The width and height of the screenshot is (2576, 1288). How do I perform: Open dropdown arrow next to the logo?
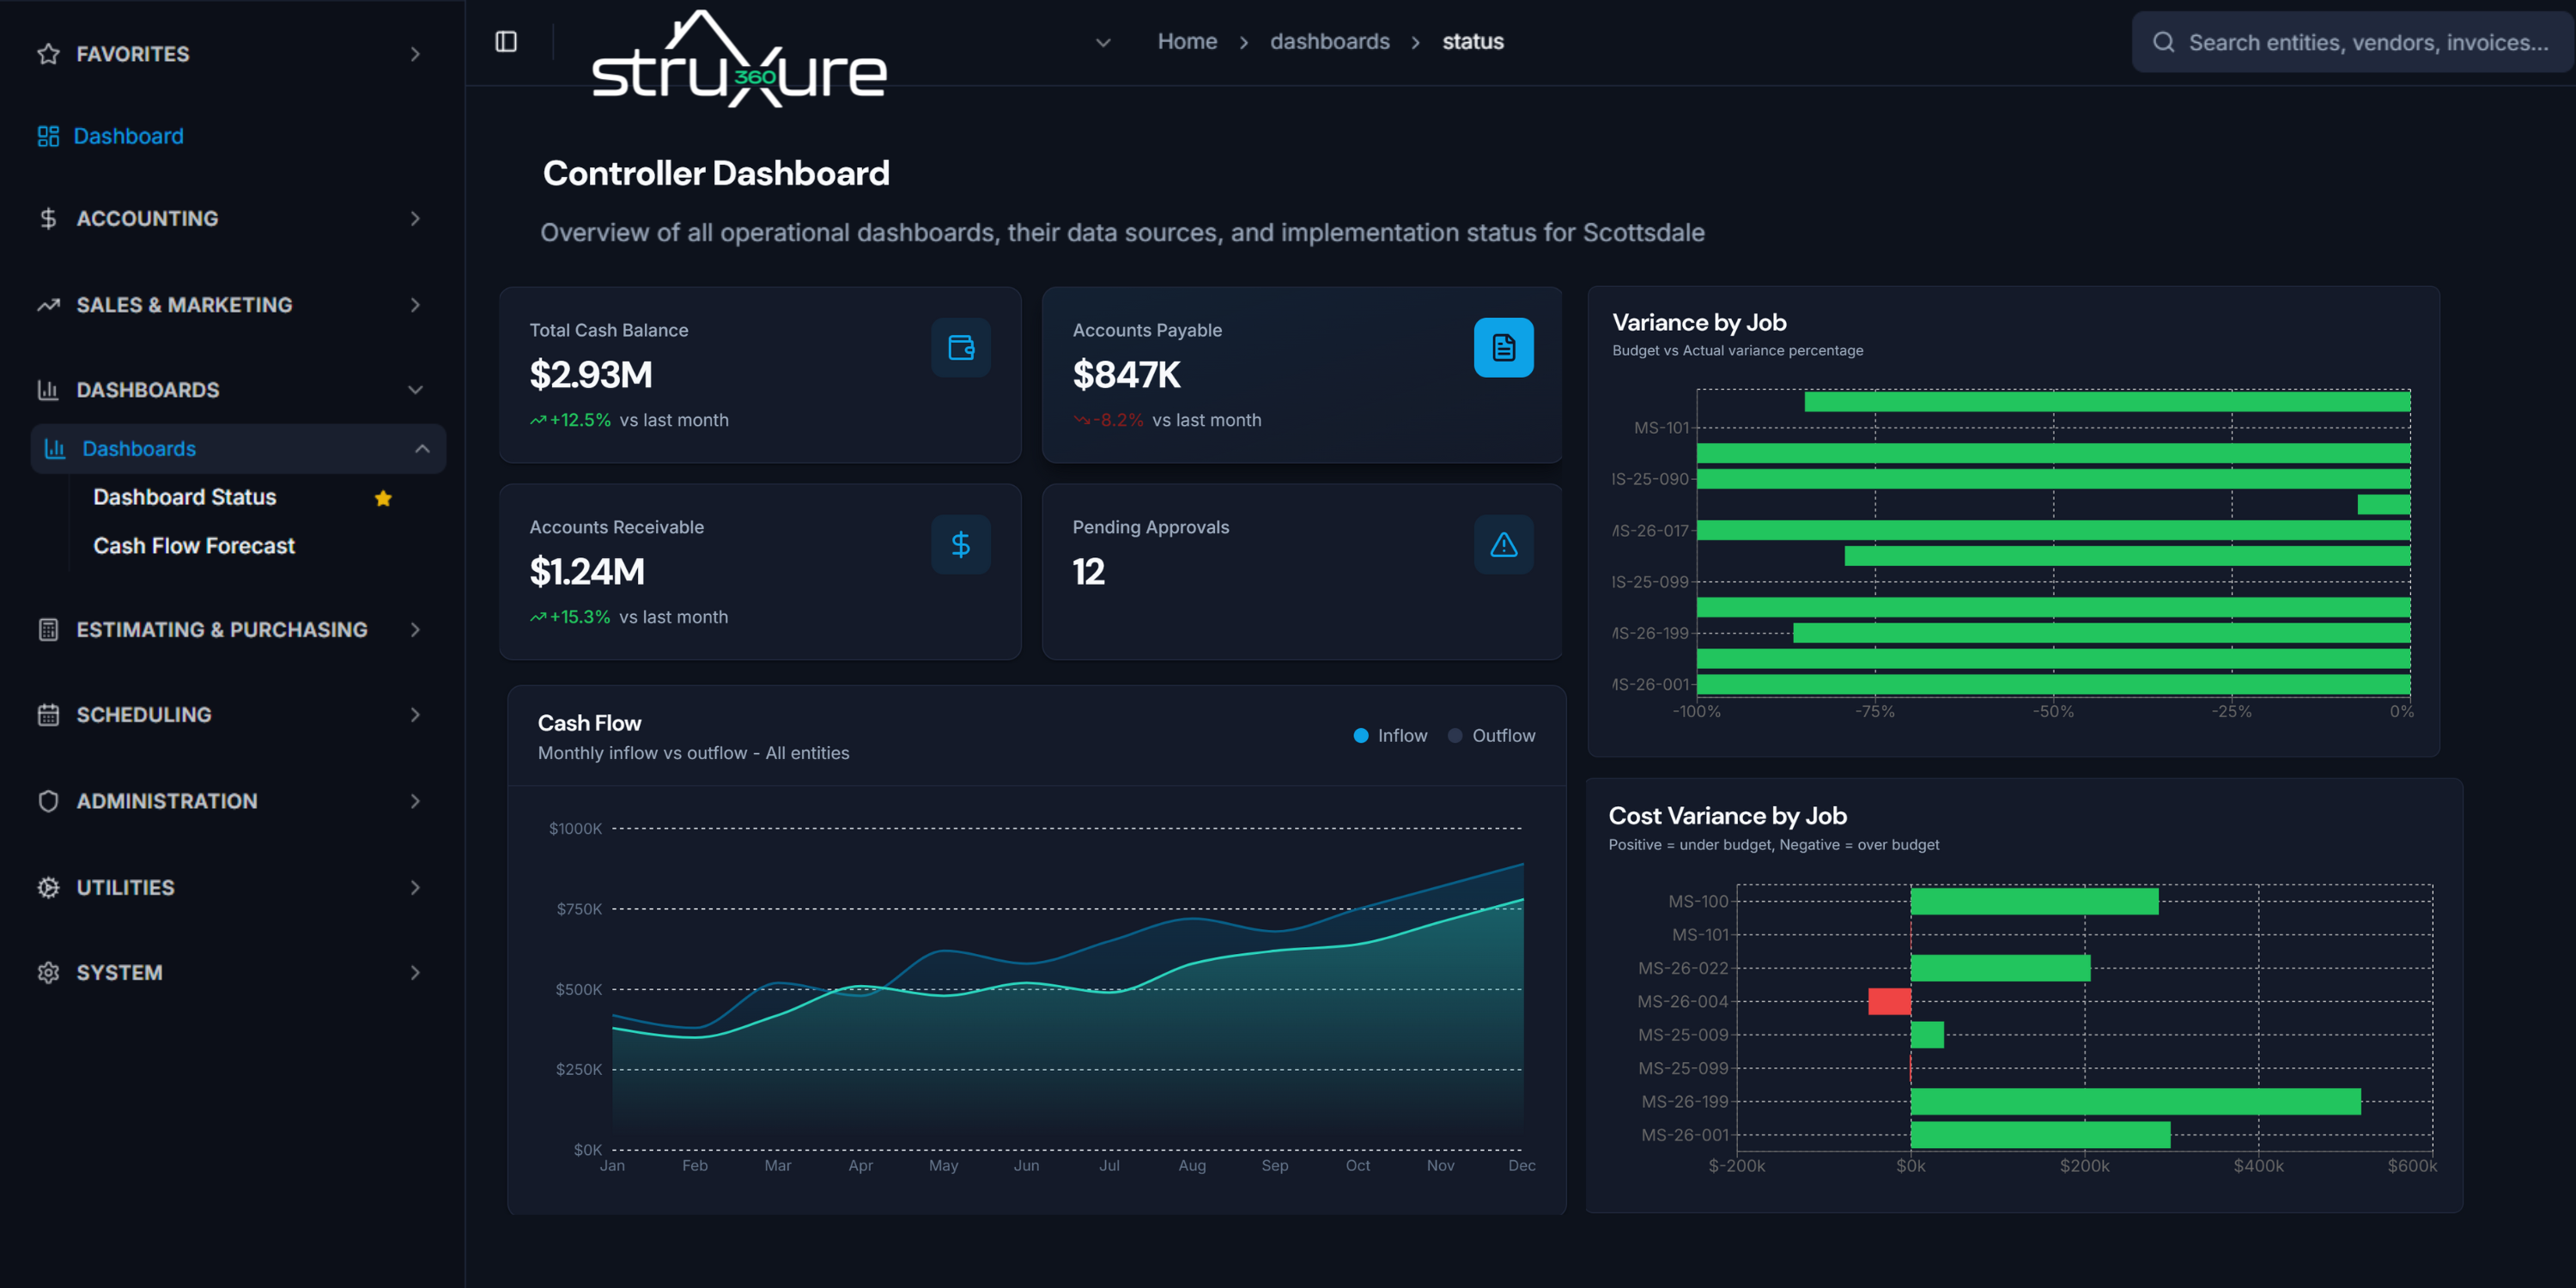[x=1103, y=42]
